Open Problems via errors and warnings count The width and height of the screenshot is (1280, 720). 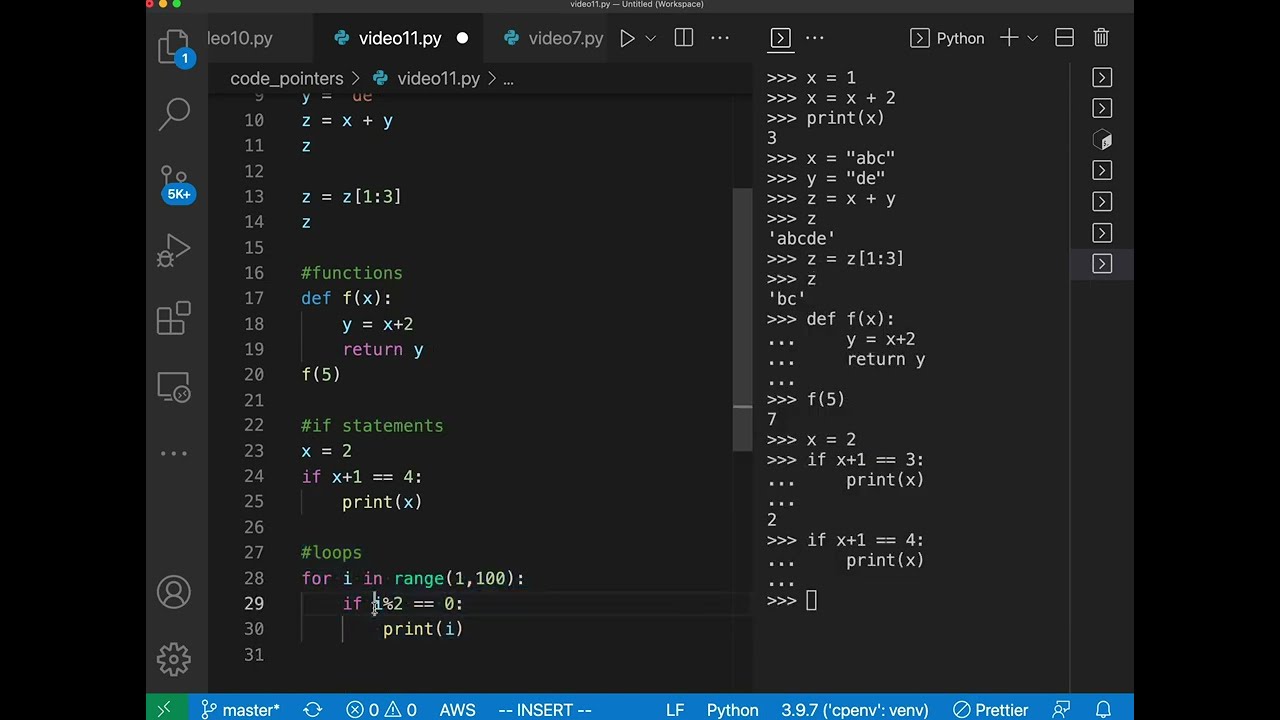click(381, 709)
